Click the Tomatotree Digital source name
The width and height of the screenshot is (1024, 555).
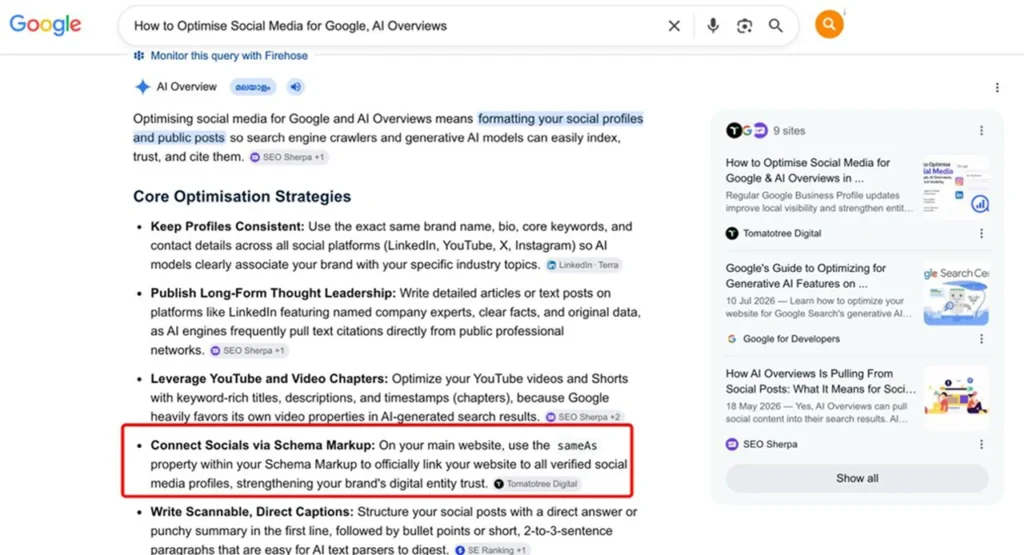click(x=782, y=233)
